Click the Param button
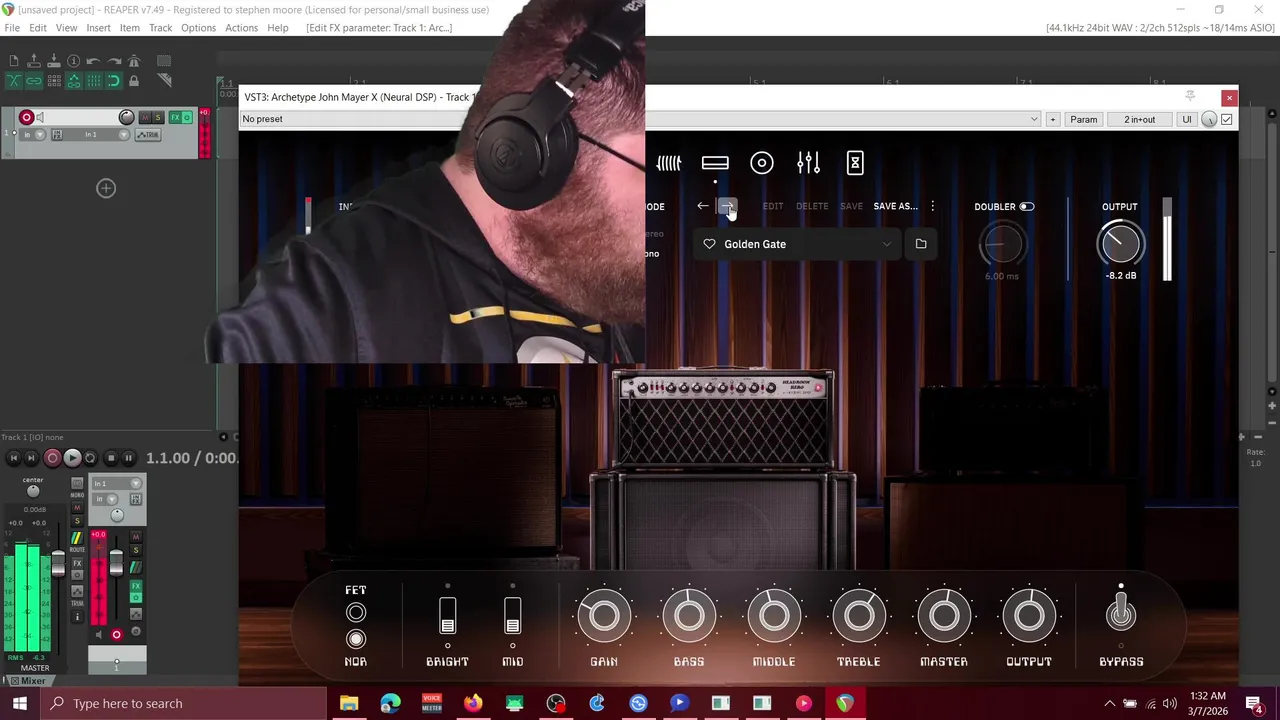1280x720 pixels. 1083,119
